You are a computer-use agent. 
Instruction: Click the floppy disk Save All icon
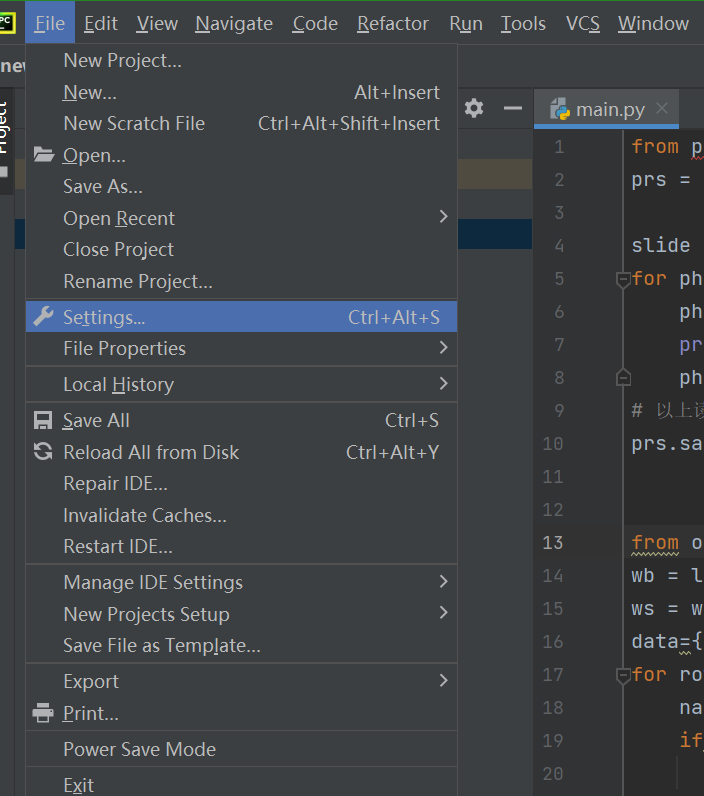[43, 421]
